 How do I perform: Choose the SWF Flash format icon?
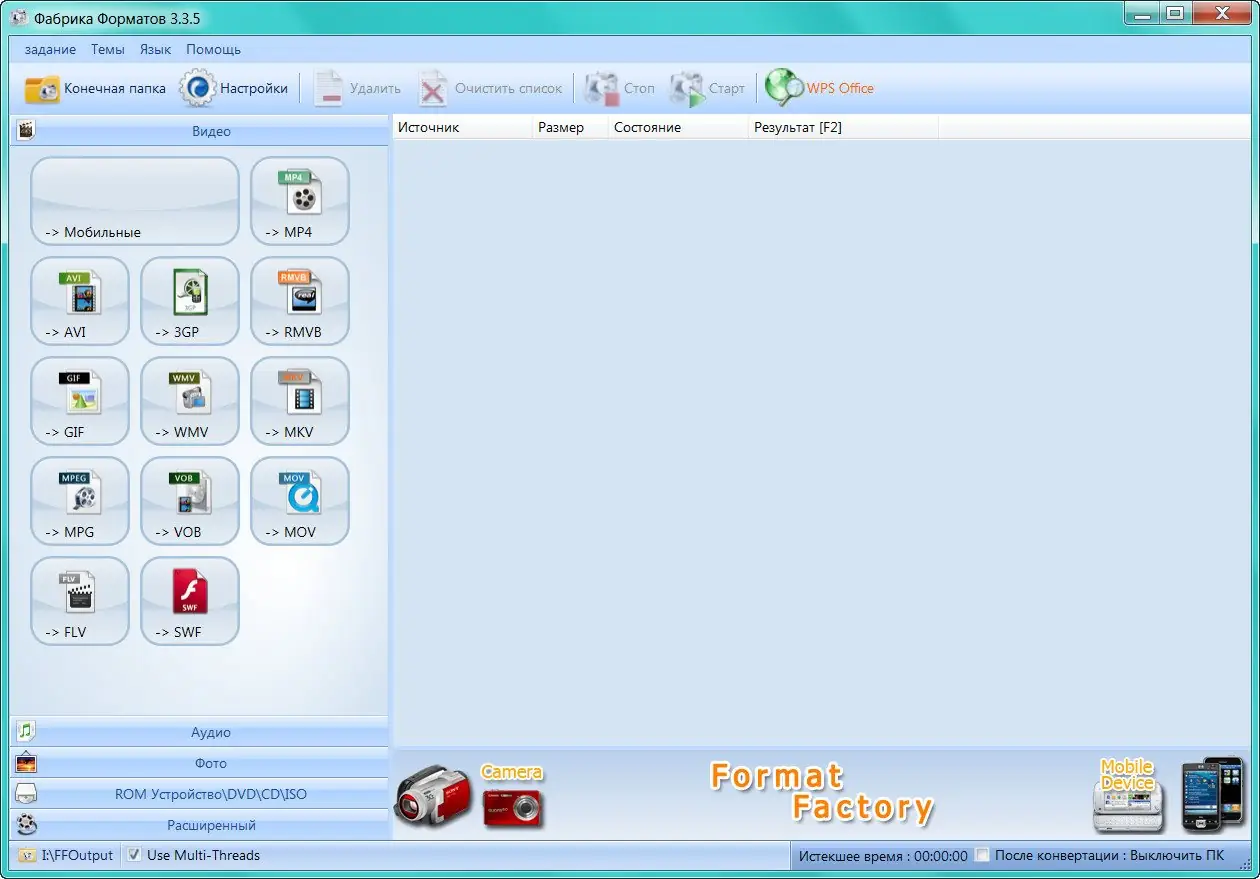tap(190, 601)
